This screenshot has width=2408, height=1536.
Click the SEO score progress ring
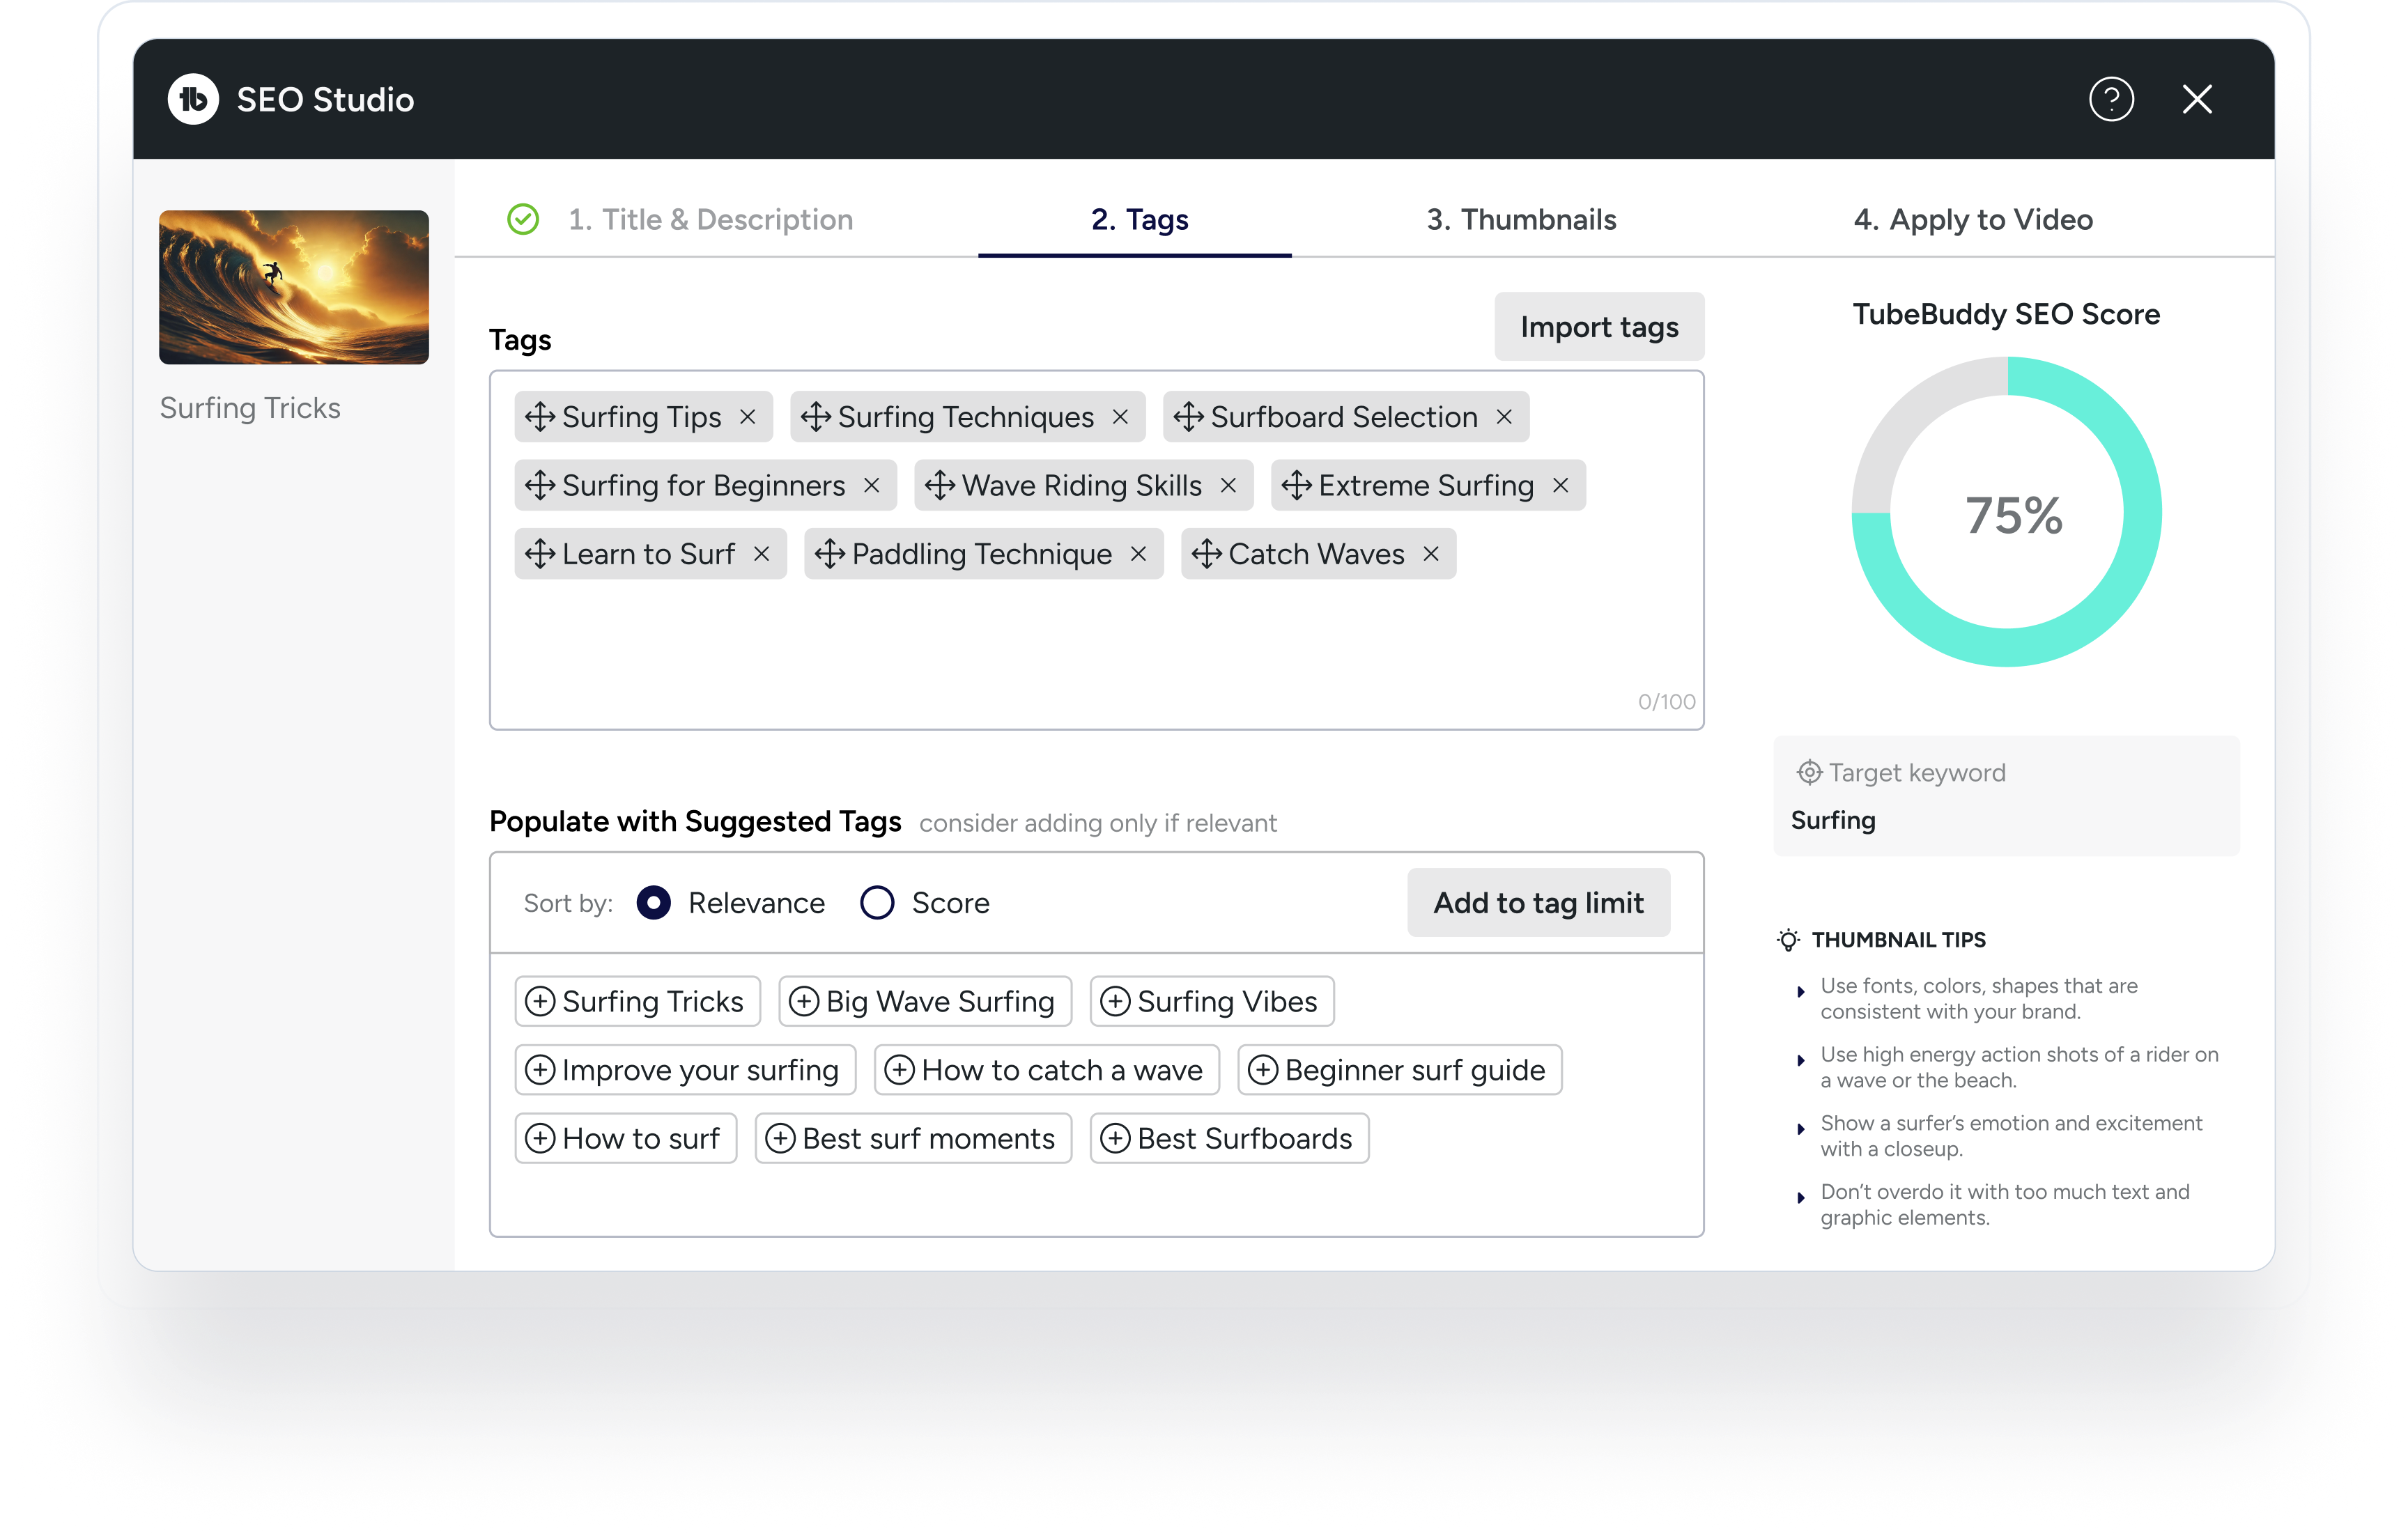[x=2006, y=512]
